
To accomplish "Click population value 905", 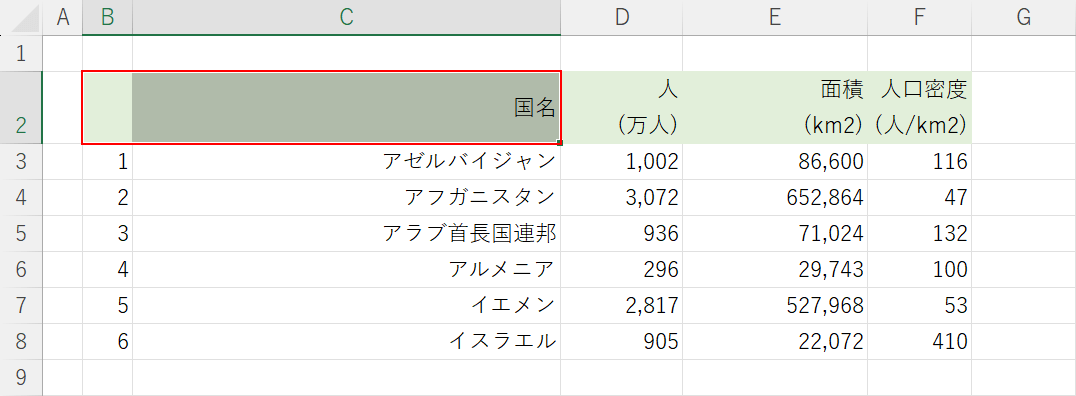I will click(622, 341).
